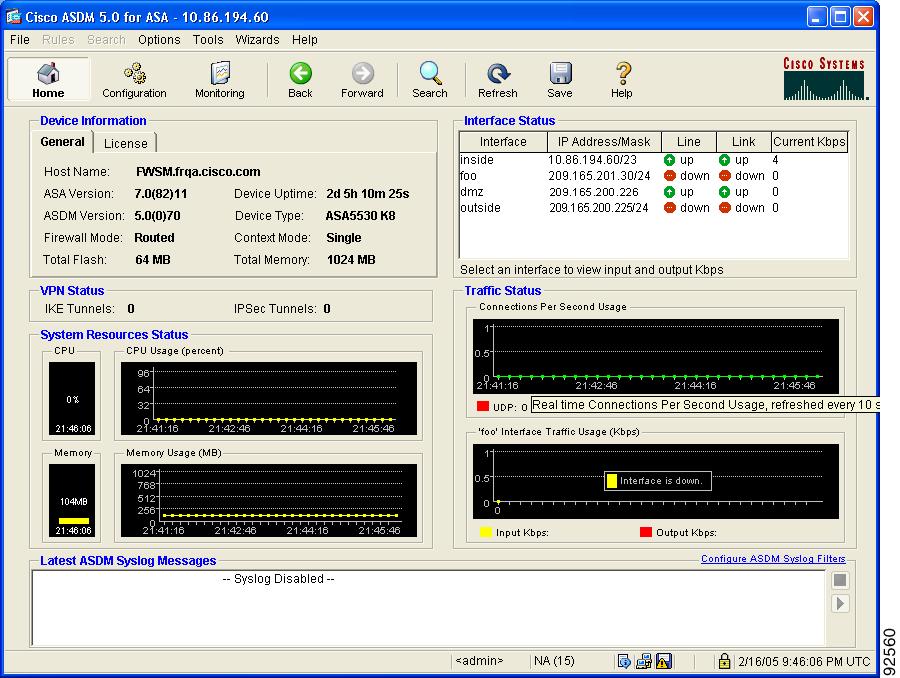Open the greyed-out Search menu

click(x=106, y=40)
